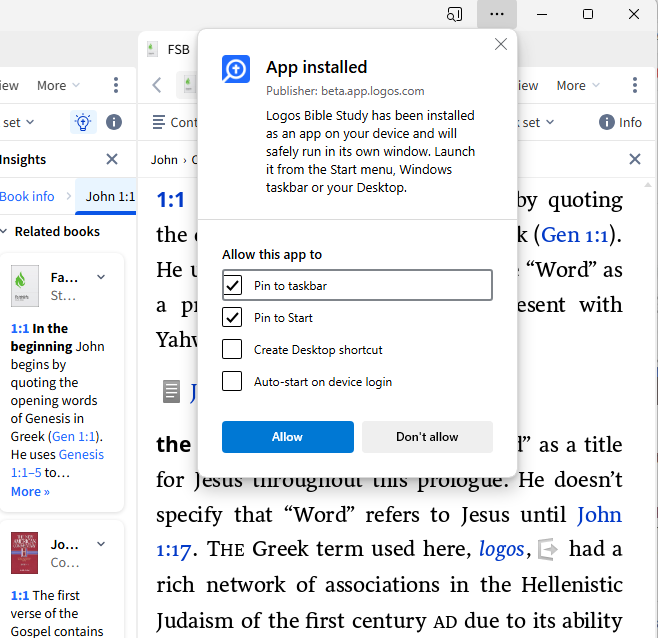Image resolution: width=658 pixels, height=638 pixels.
Task: Toggle Pin to Start checkbox
Action: click(x=232, y=317)
